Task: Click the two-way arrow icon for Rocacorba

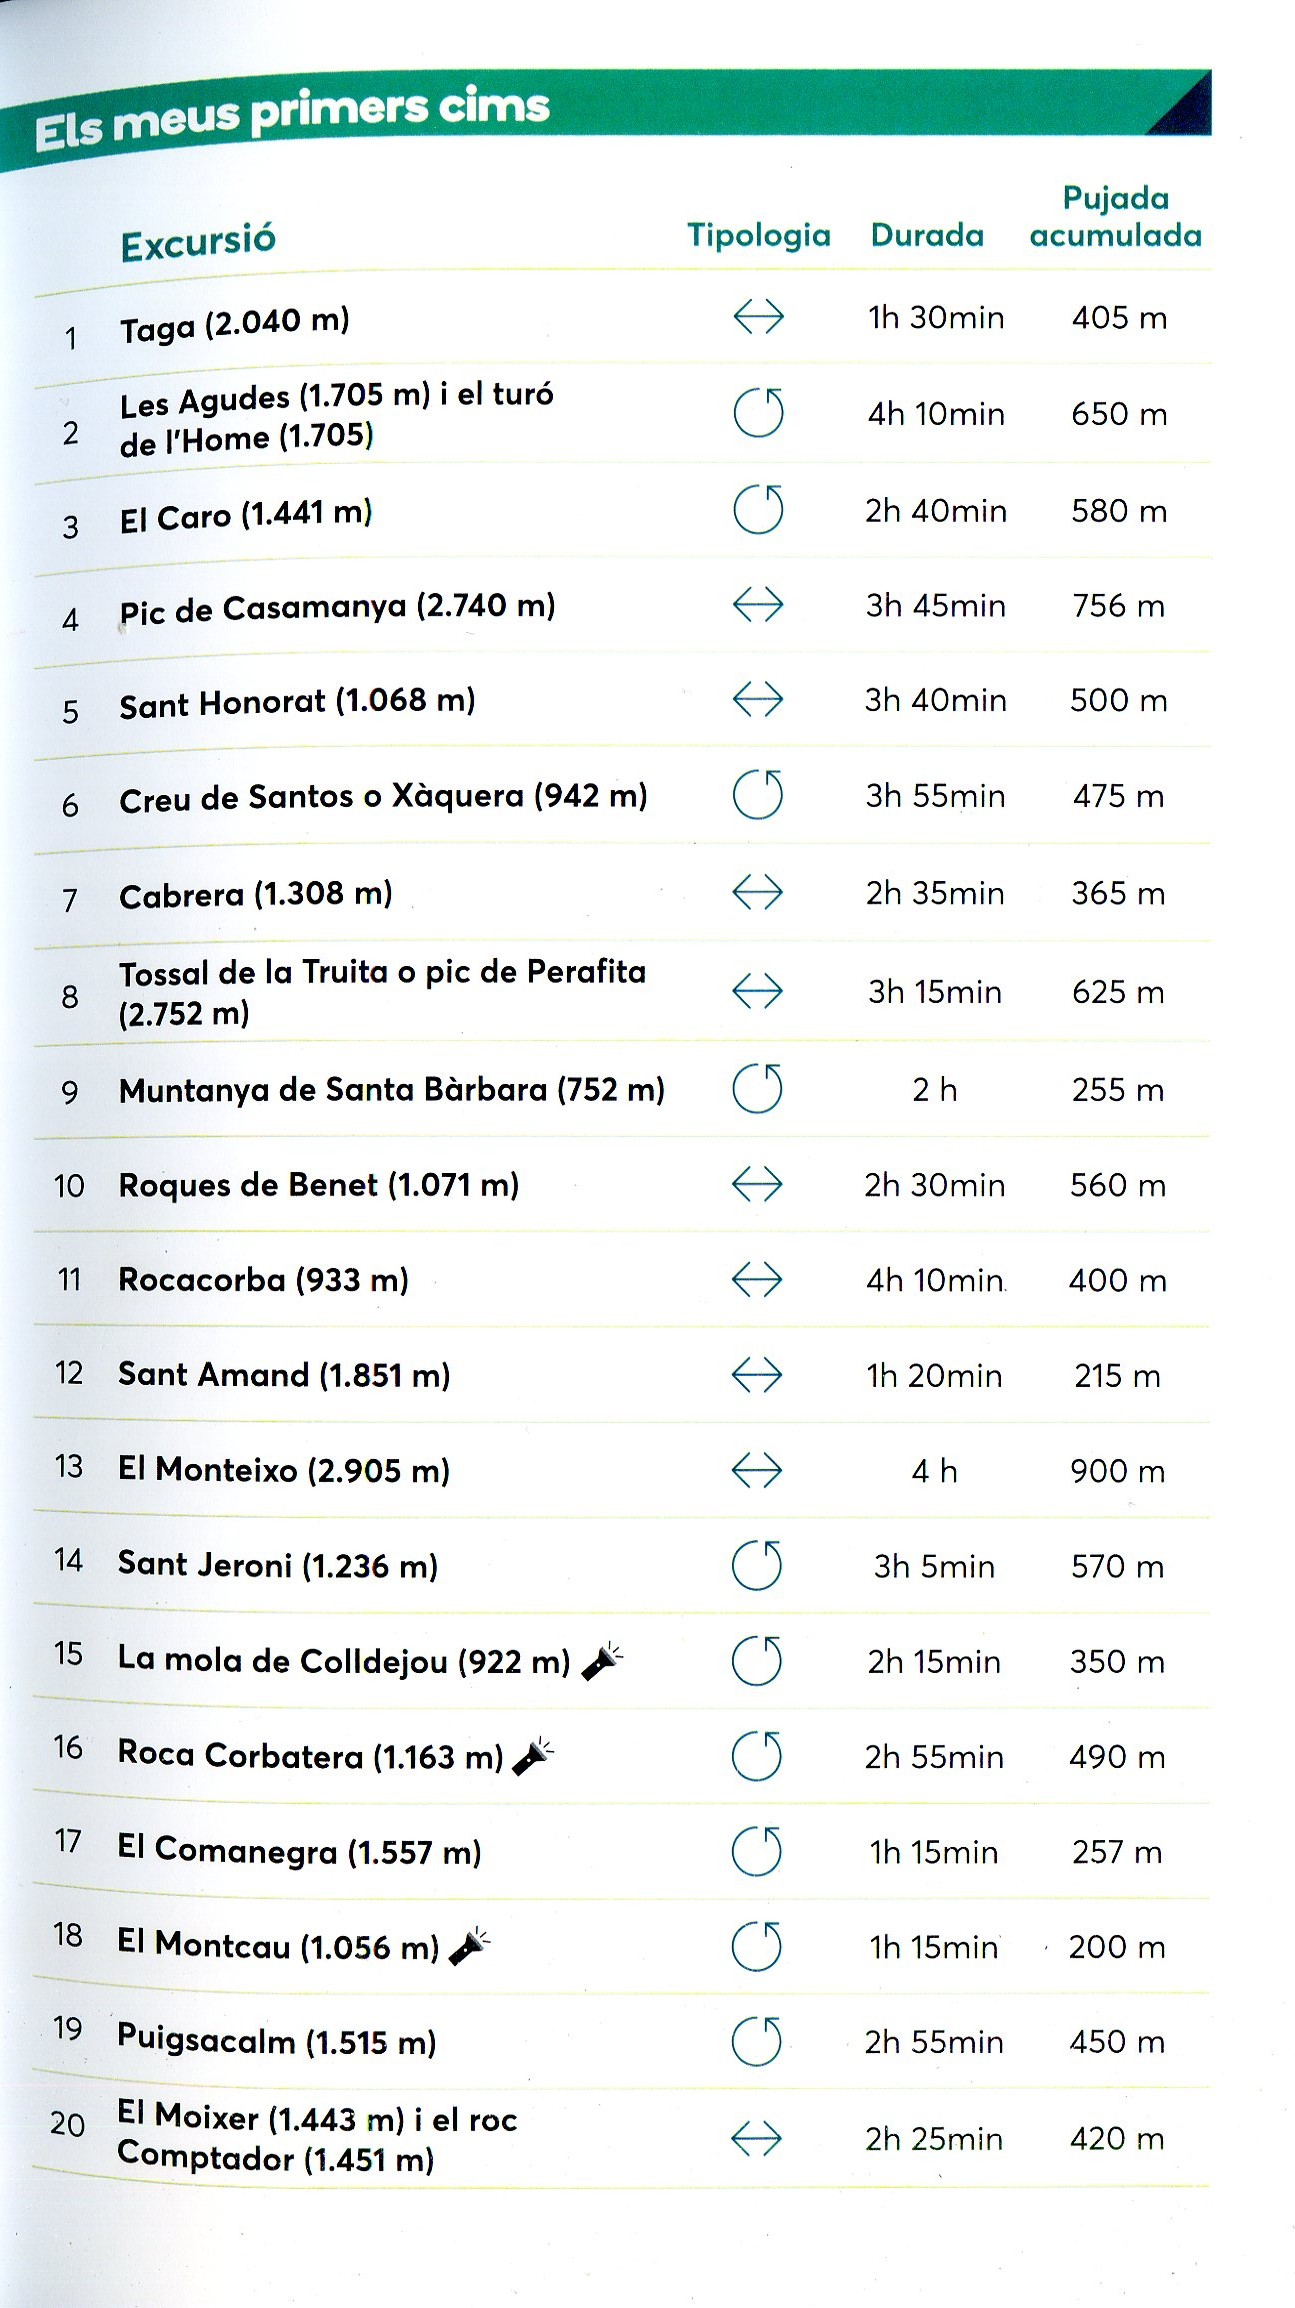Action: pyautogui.click(x=757, y=1280)
